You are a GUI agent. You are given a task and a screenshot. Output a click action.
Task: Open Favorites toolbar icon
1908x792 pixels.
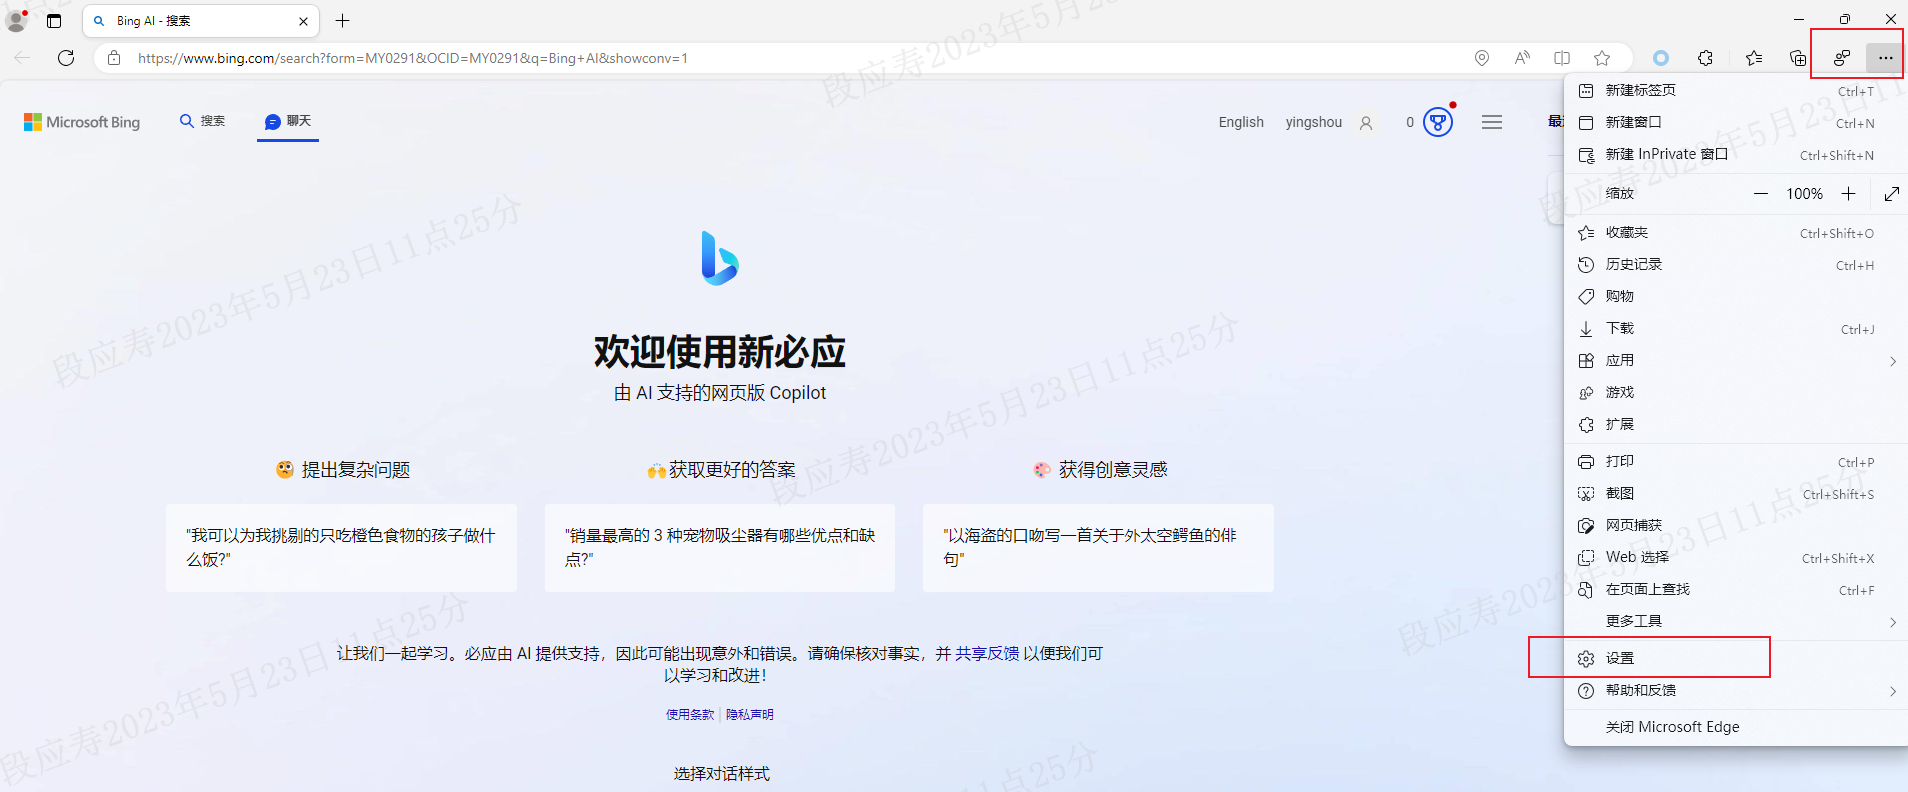point(1754,58)
